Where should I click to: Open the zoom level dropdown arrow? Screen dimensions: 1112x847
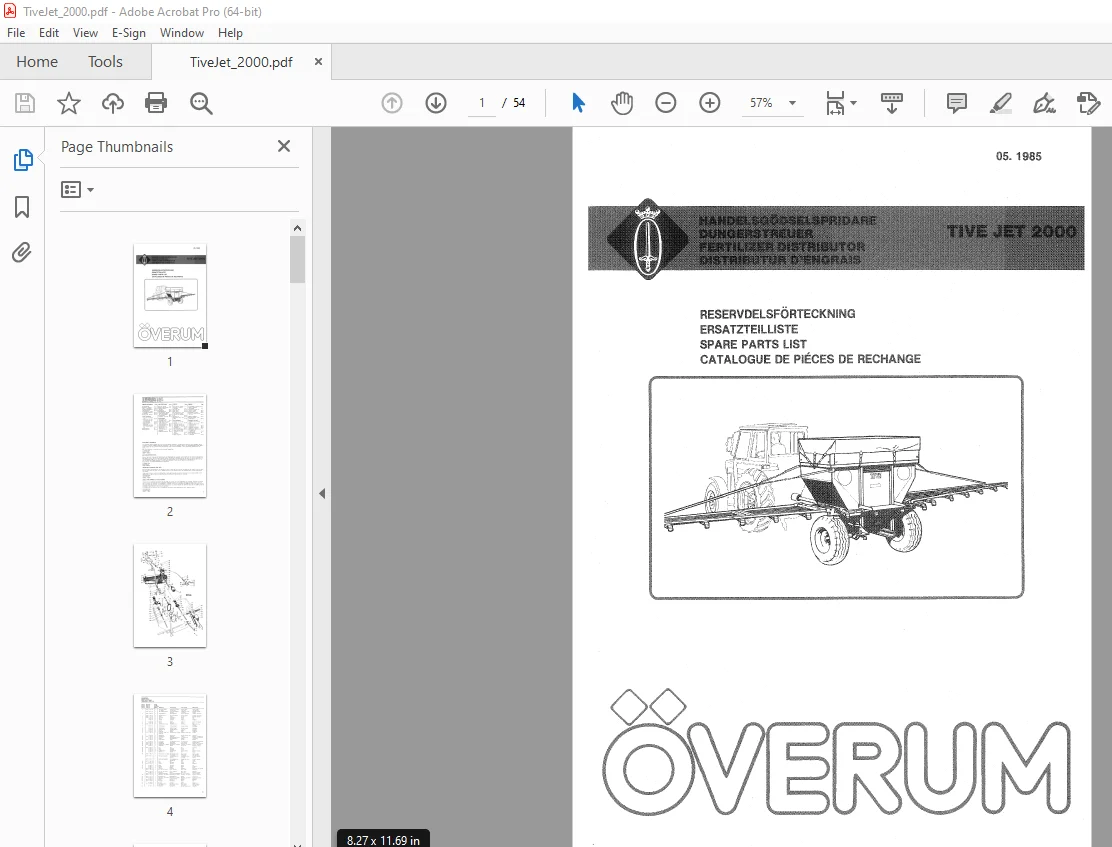pyautogui.click(x=792, y=103)
